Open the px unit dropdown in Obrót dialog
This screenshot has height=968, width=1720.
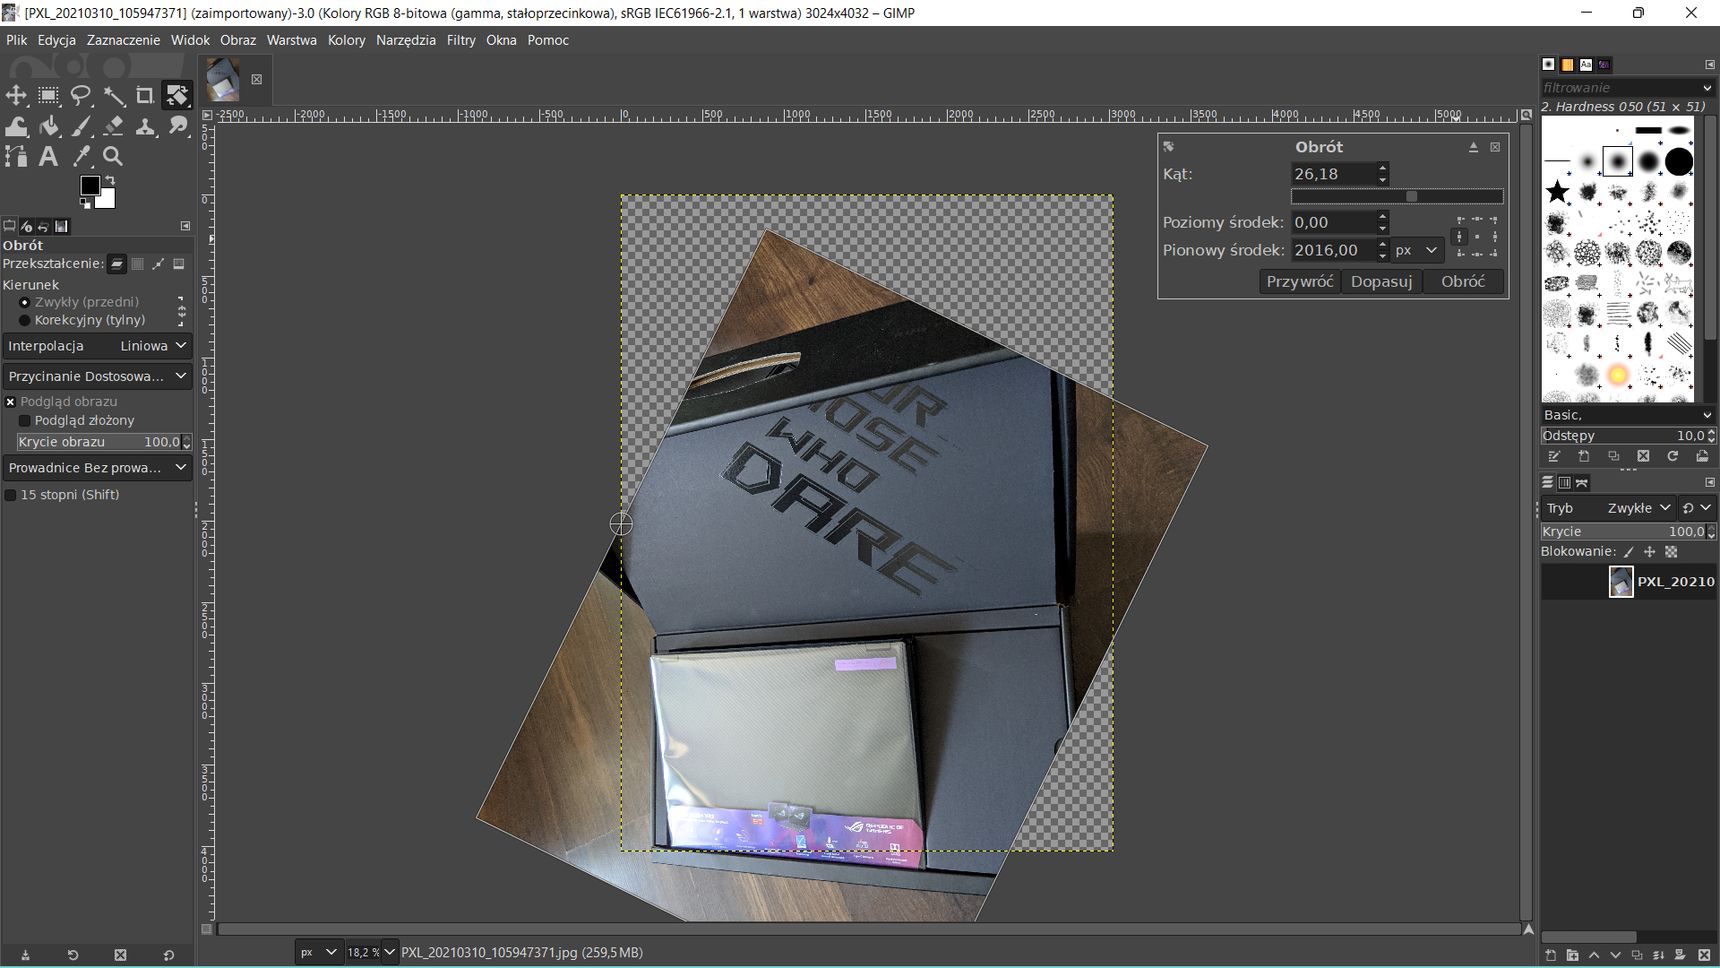tap(1417, 250)
